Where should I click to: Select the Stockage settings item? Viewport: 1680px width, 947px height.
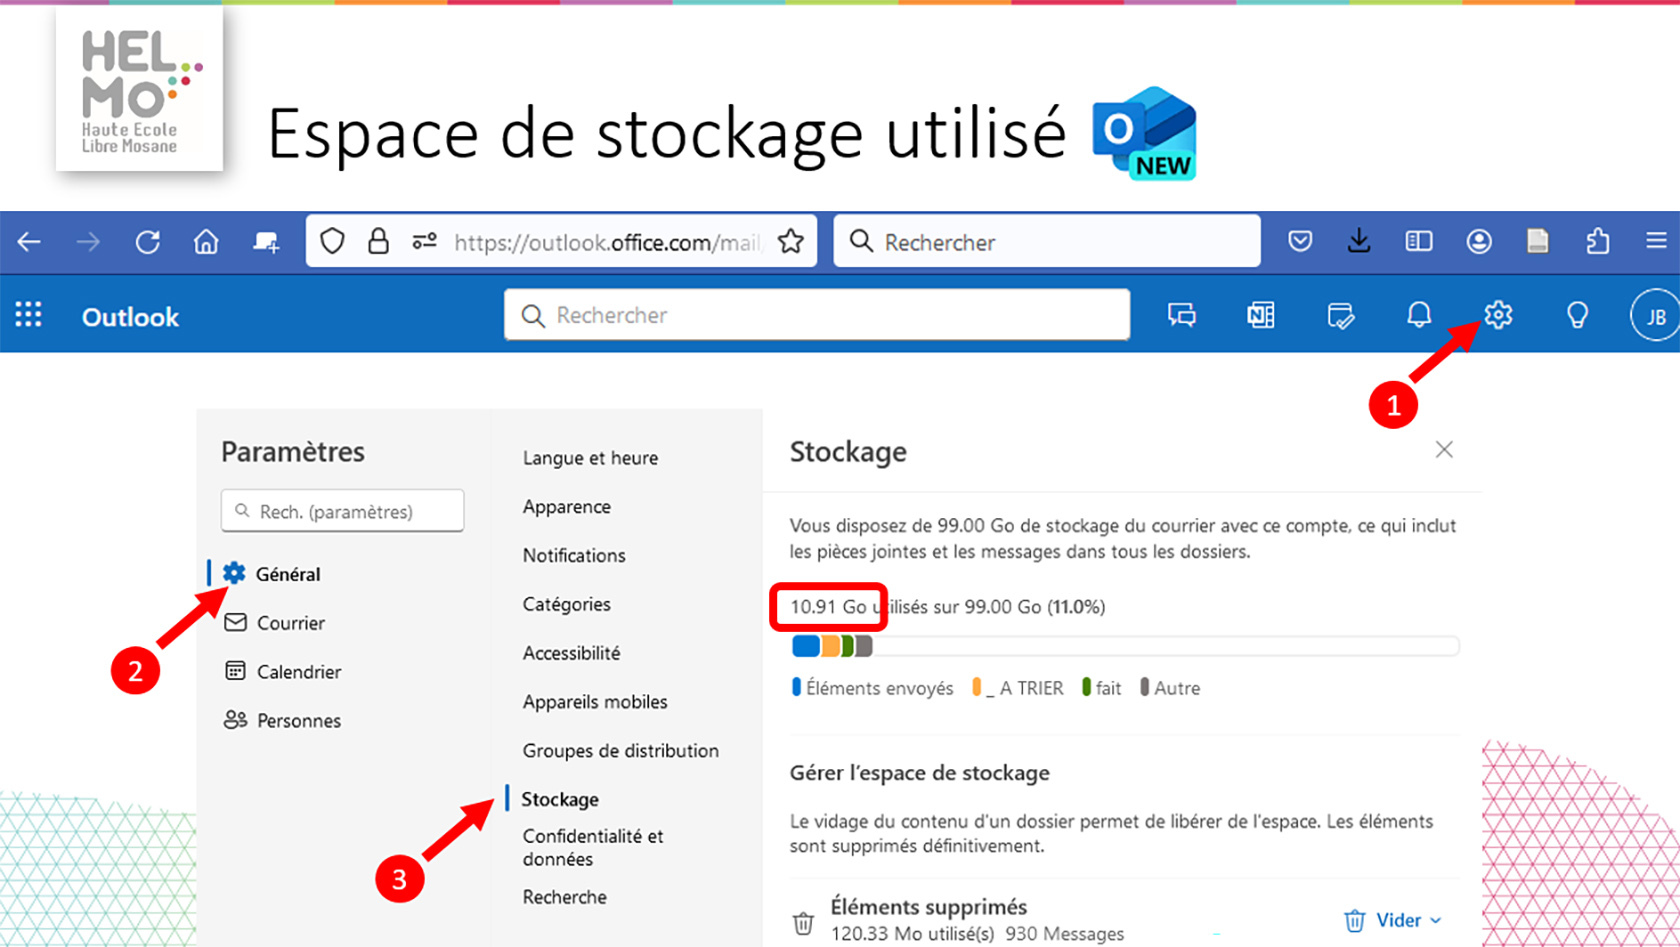[x=560, y=799]
